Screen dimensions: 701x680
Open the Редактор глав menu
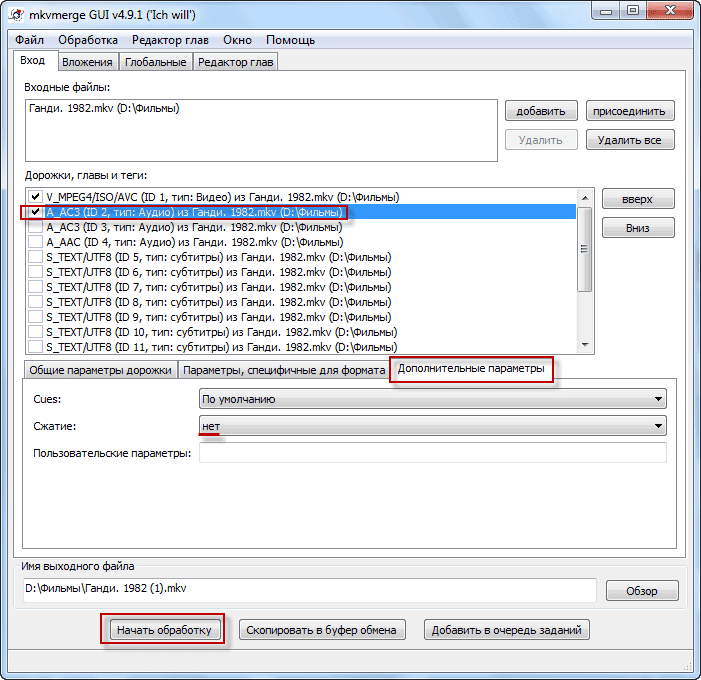click(x=170, y=40)
